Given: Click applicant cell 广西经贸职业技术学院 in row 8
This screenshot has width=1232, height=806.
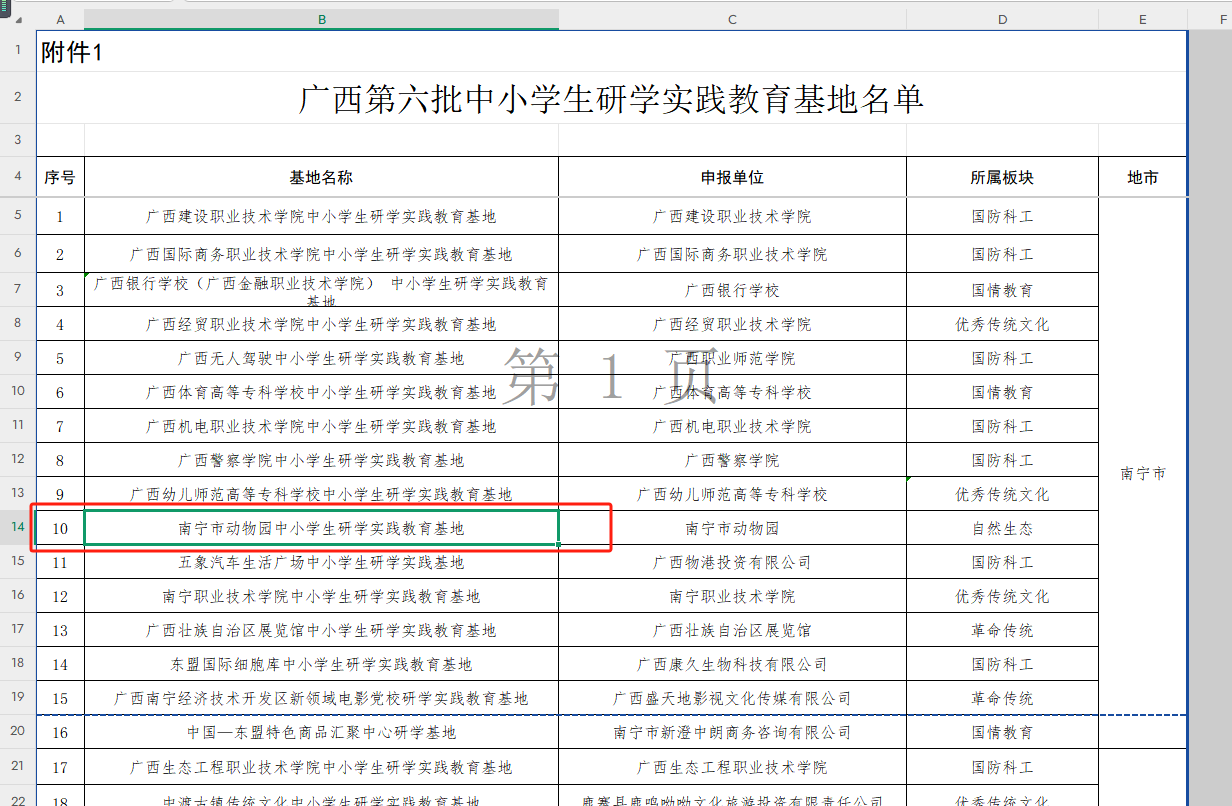Looking at the screenshot, I should click(x=732, y=324).
